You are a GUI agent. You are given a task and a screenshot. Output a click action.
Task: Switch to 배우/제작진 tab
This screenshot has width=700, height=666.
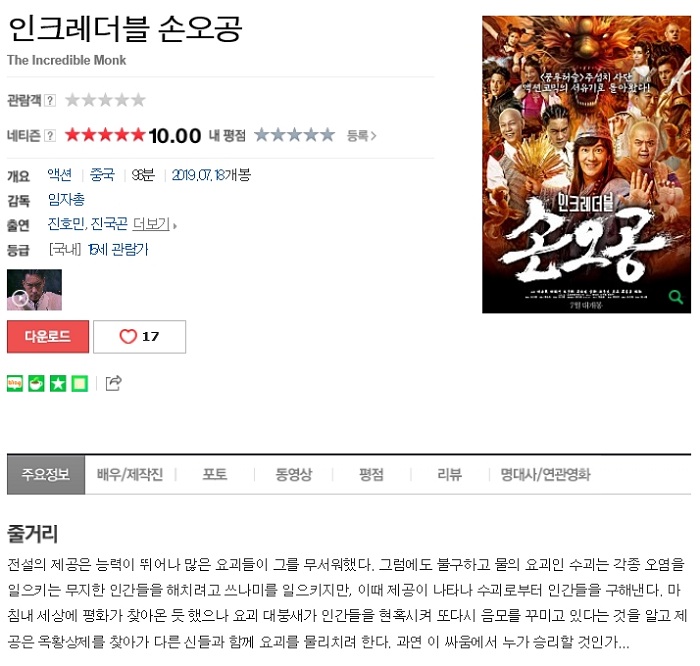(130, 474)
